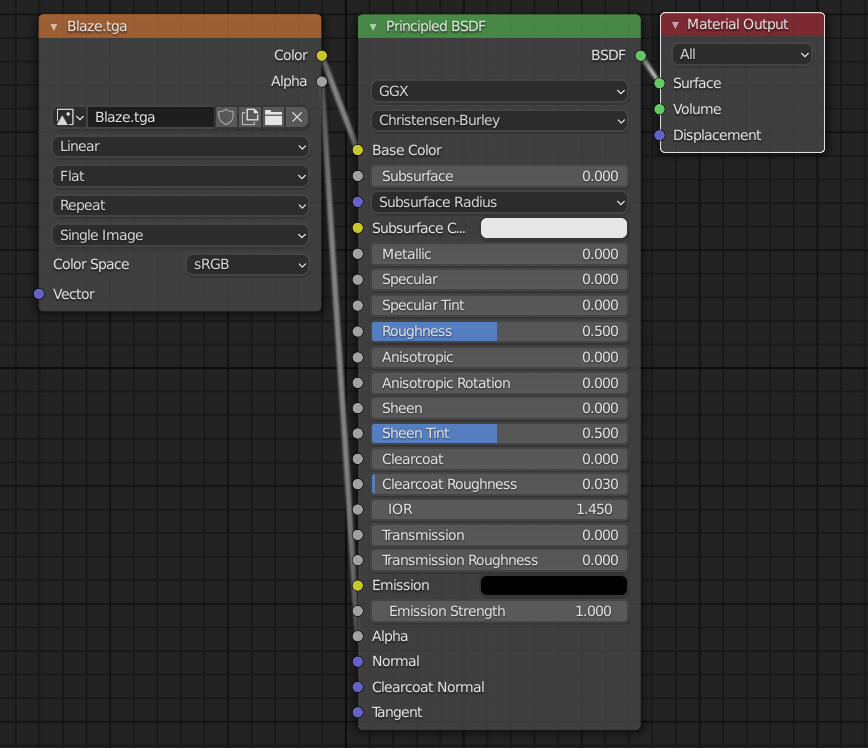Open the Flat projection dropdown
Viewport: 868px width, 748px height.
coord(181,177)
